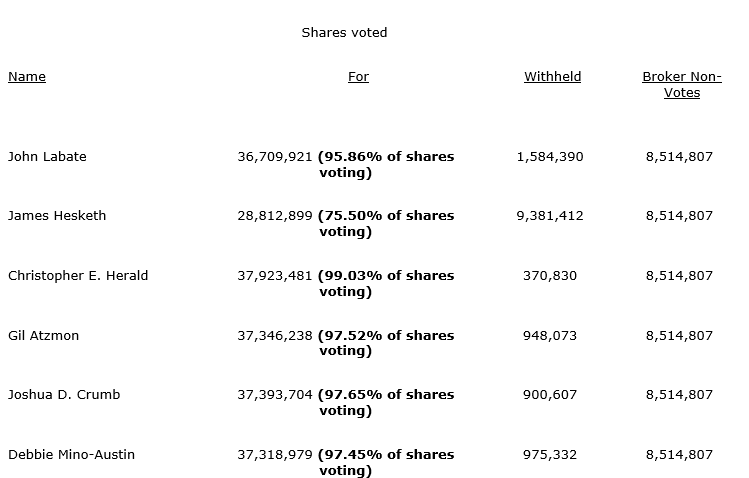The height and width of the screenshot is (478, 749).
Task: Click the 75.50% of shares voting text
Action: (385, 224)
